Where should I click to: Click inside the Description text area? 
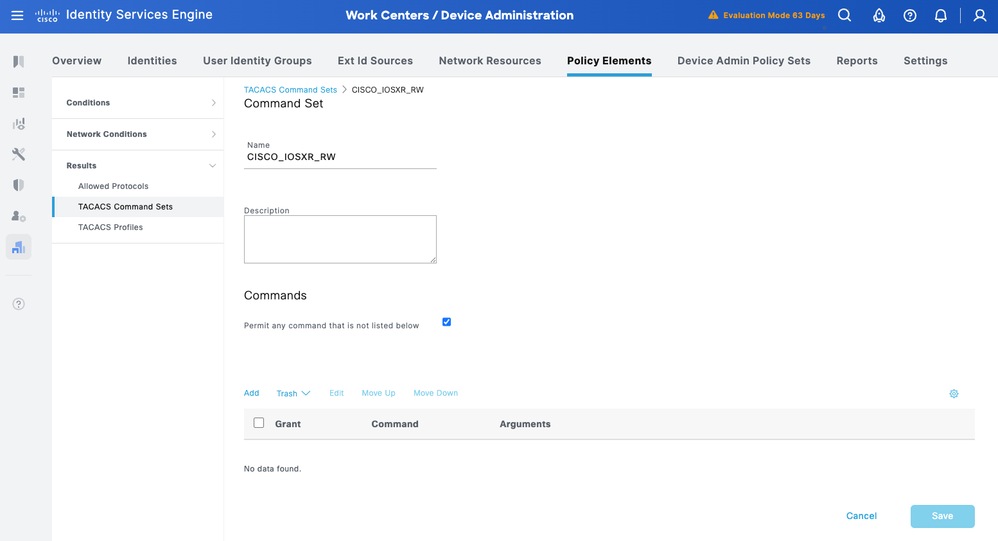(340, 239)
